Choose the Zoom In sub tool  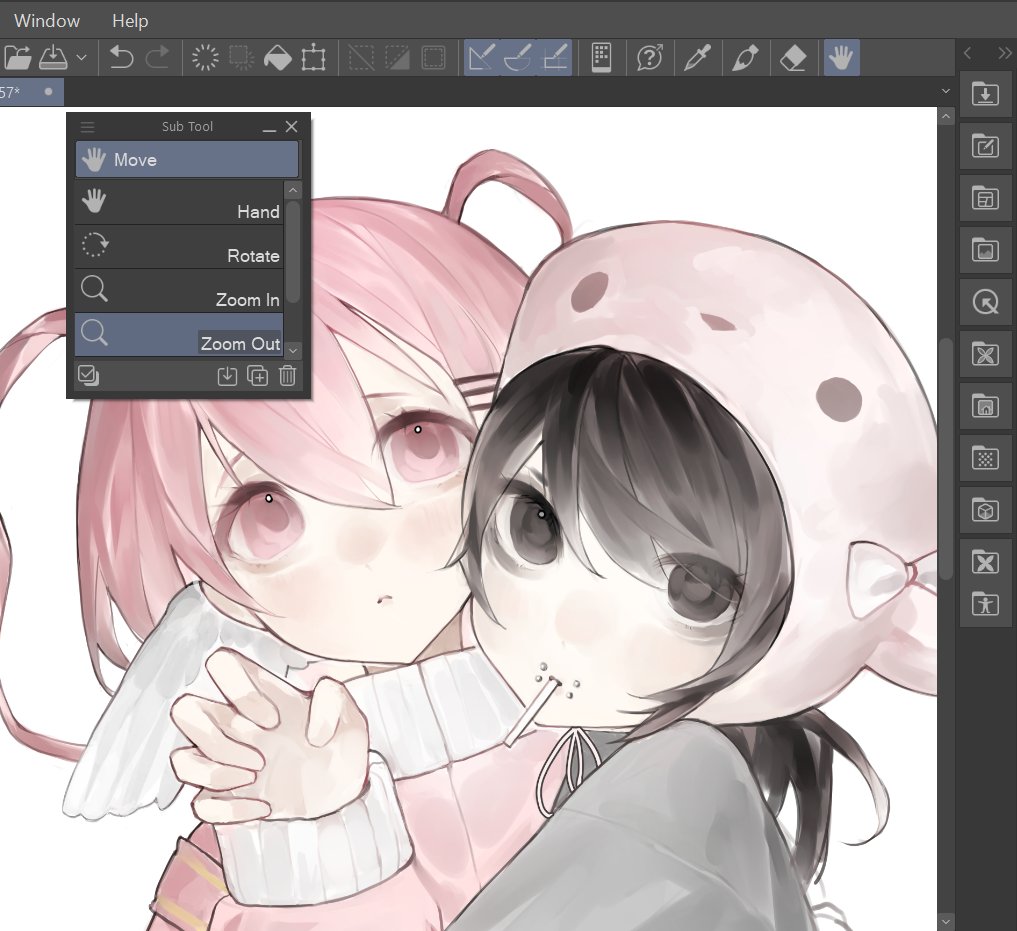(x=179, y=291)
